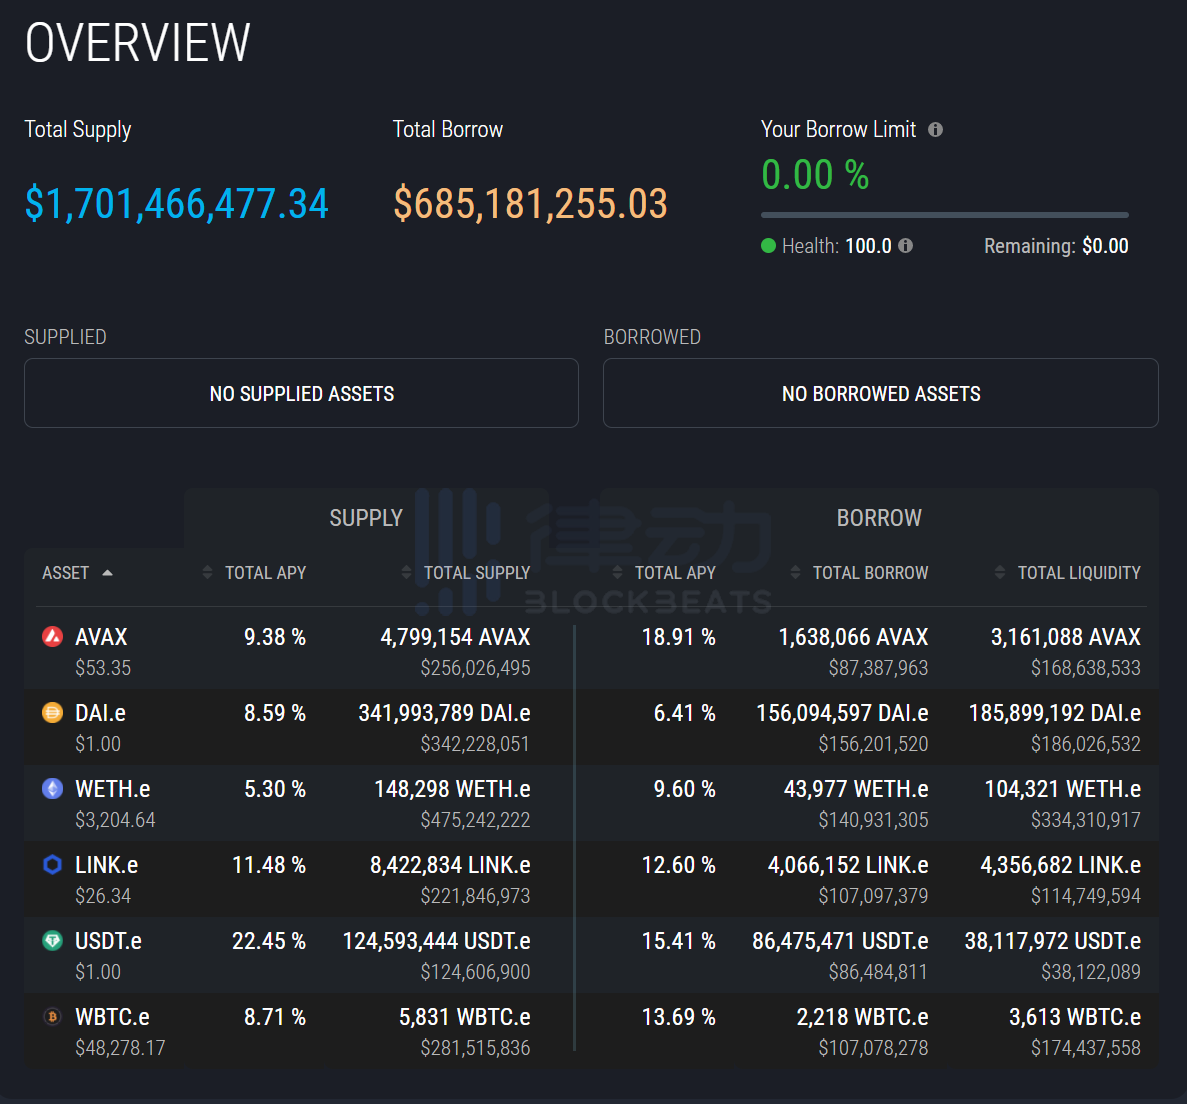
Task: Click the info icon next to Health 100.0
Action: point(905,245)
